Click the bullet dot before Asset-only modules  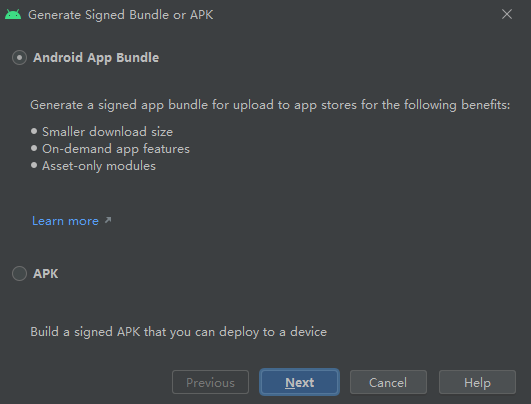click(34, 165)
